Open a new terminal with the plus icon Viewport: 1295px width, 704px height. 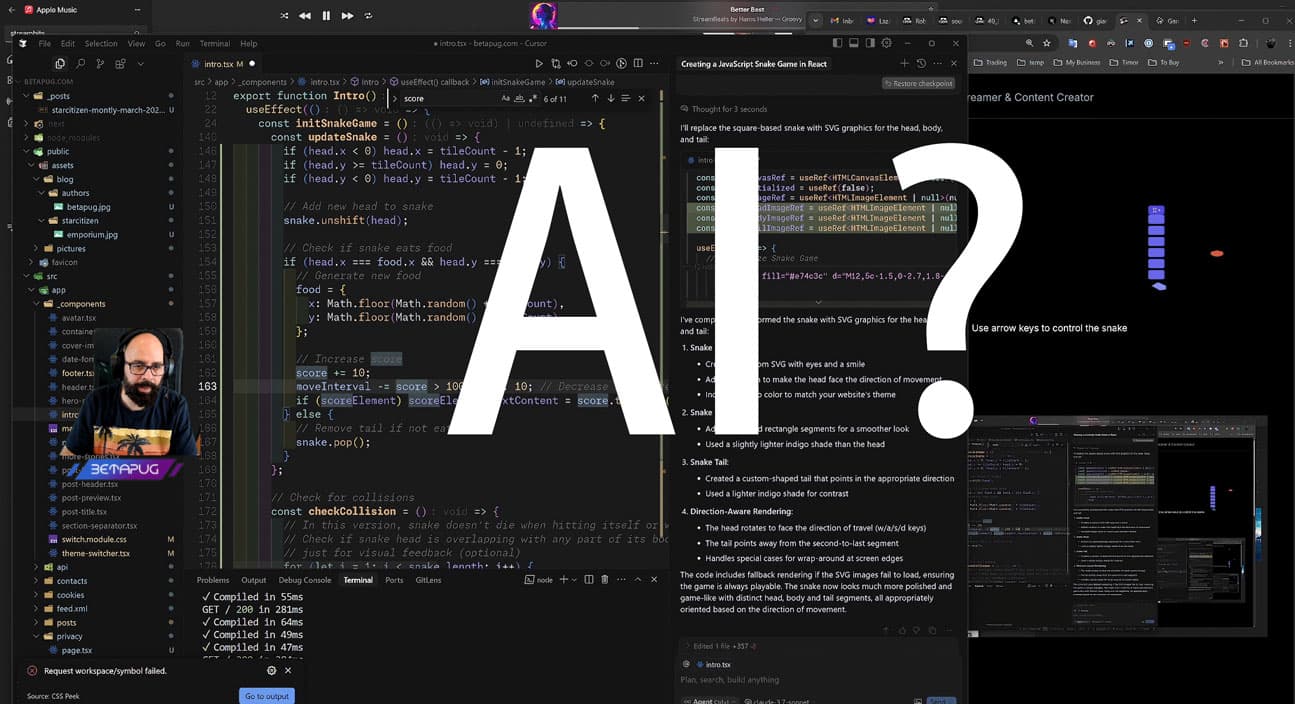564,579
